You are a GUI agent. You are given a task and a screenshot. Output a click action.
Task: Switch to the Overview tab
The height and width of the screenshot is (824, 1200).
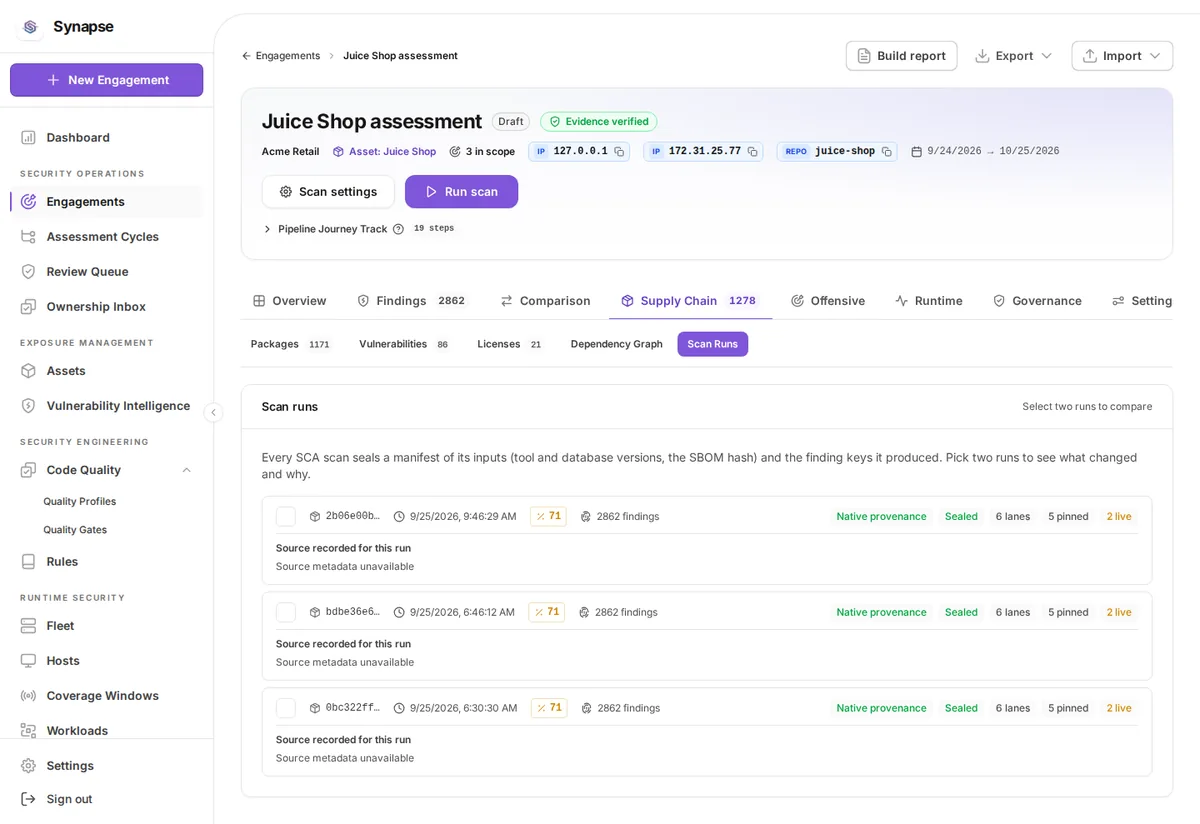click(289, 301)
